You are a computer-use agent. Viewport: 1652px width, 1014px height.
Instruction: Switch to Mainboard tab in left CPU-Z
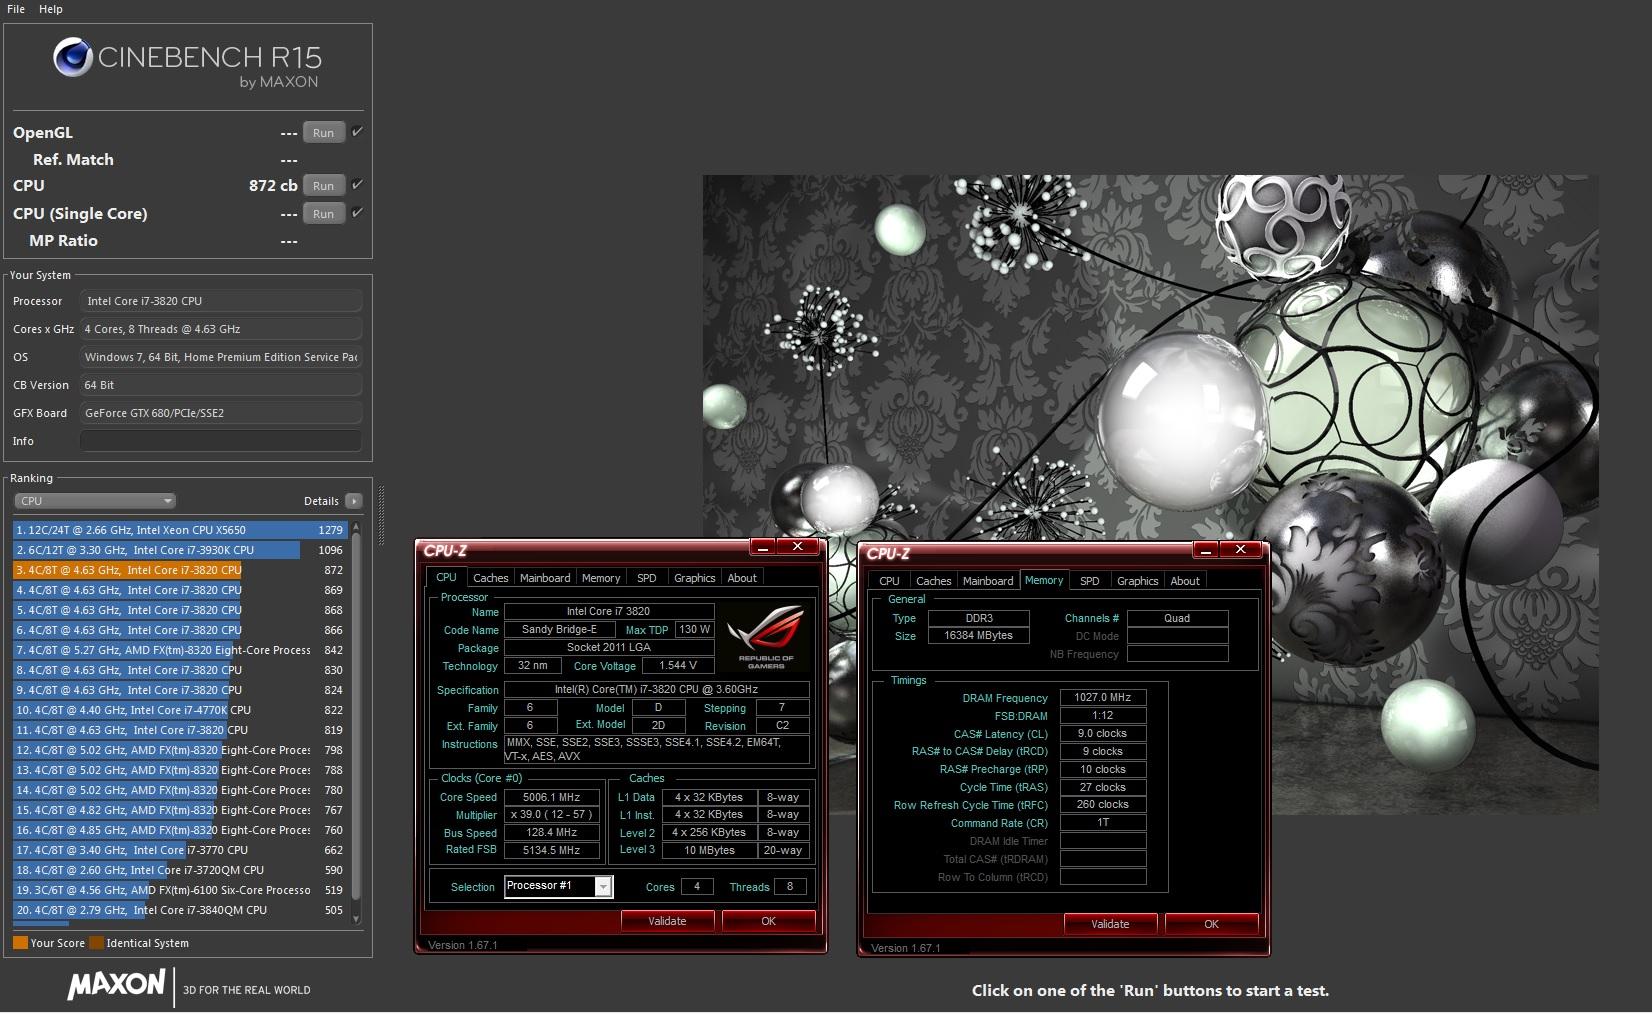coord(545,578)
